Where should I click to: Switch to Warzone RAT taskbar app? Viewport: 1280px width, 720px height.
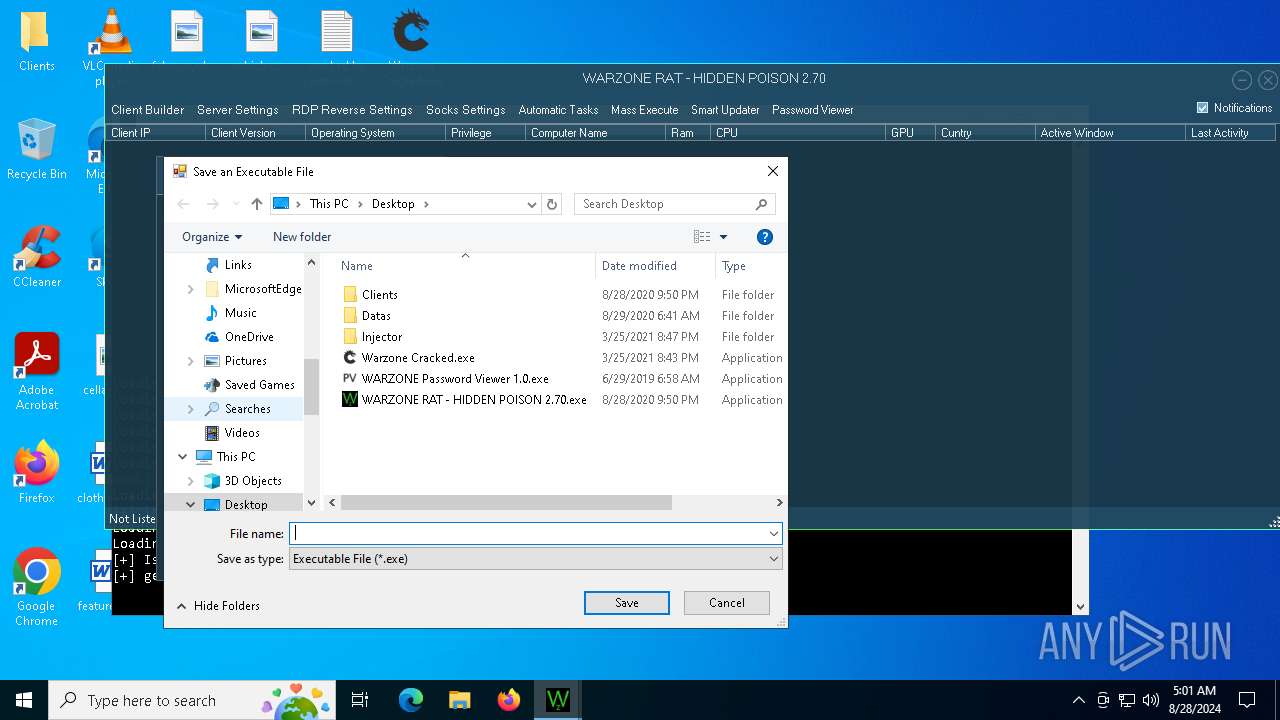(x=557, y=700)
